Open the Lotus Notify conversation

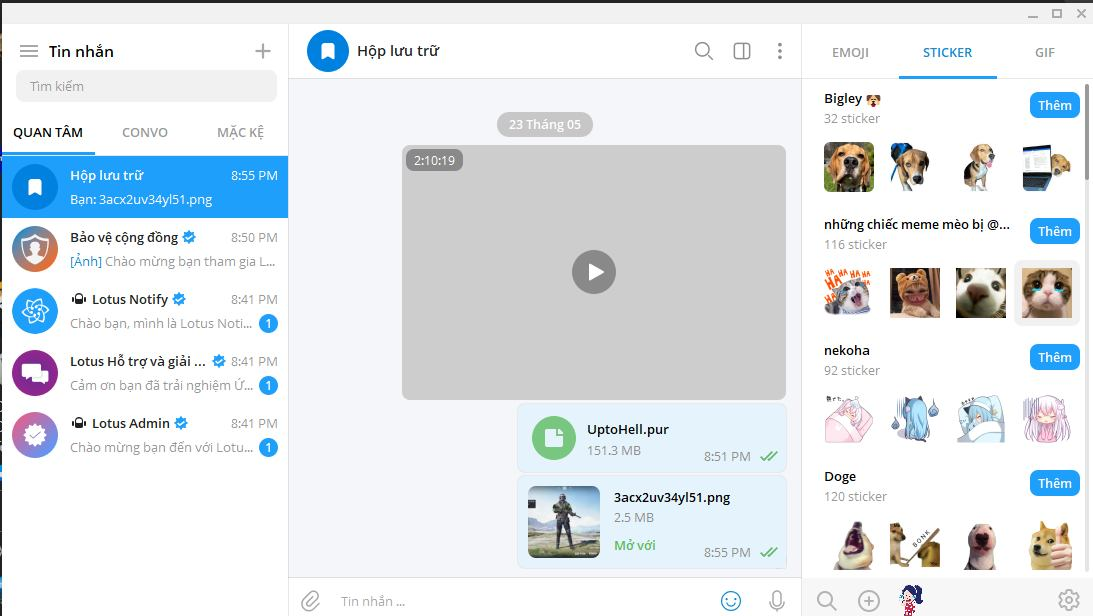click(145, 311)
